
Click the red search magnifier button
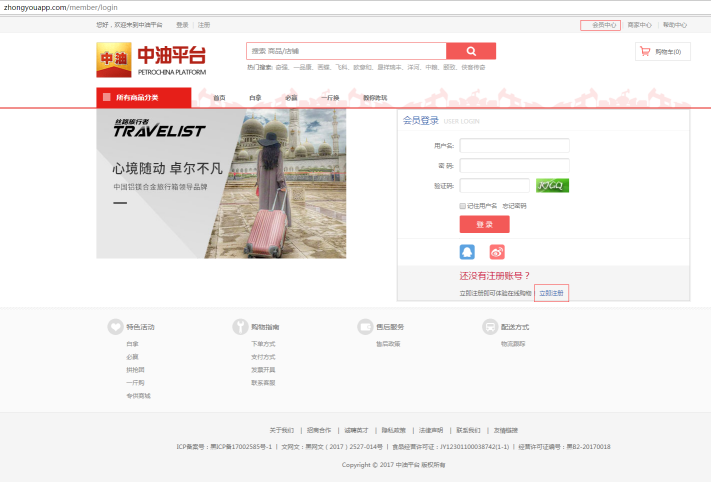[471, 51]
